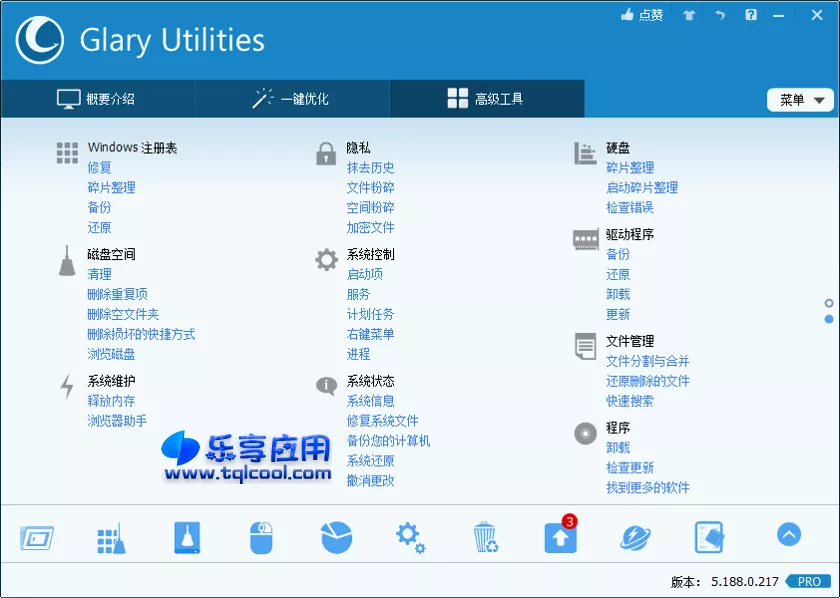Open the 菜单 dropdown
Screen dimensions: 840x598
click(x=799, y=100)
